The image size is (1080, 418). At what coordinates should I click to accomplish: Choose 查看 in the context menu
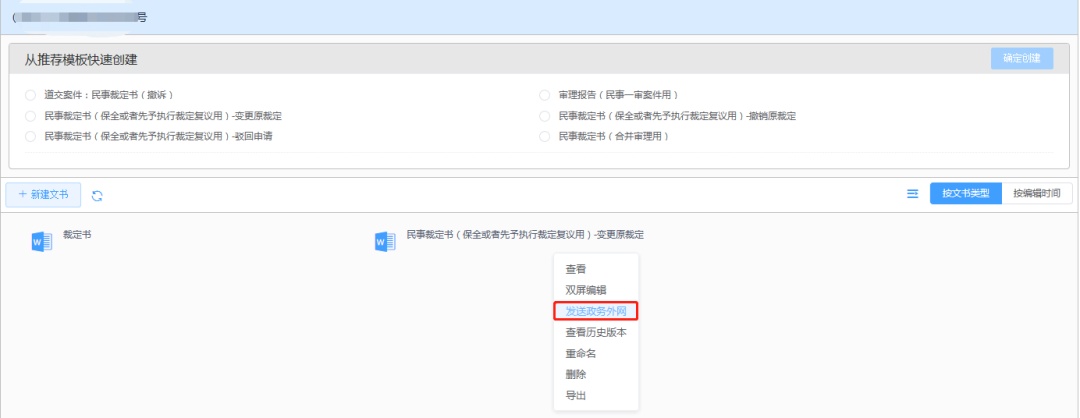point(576,269)
